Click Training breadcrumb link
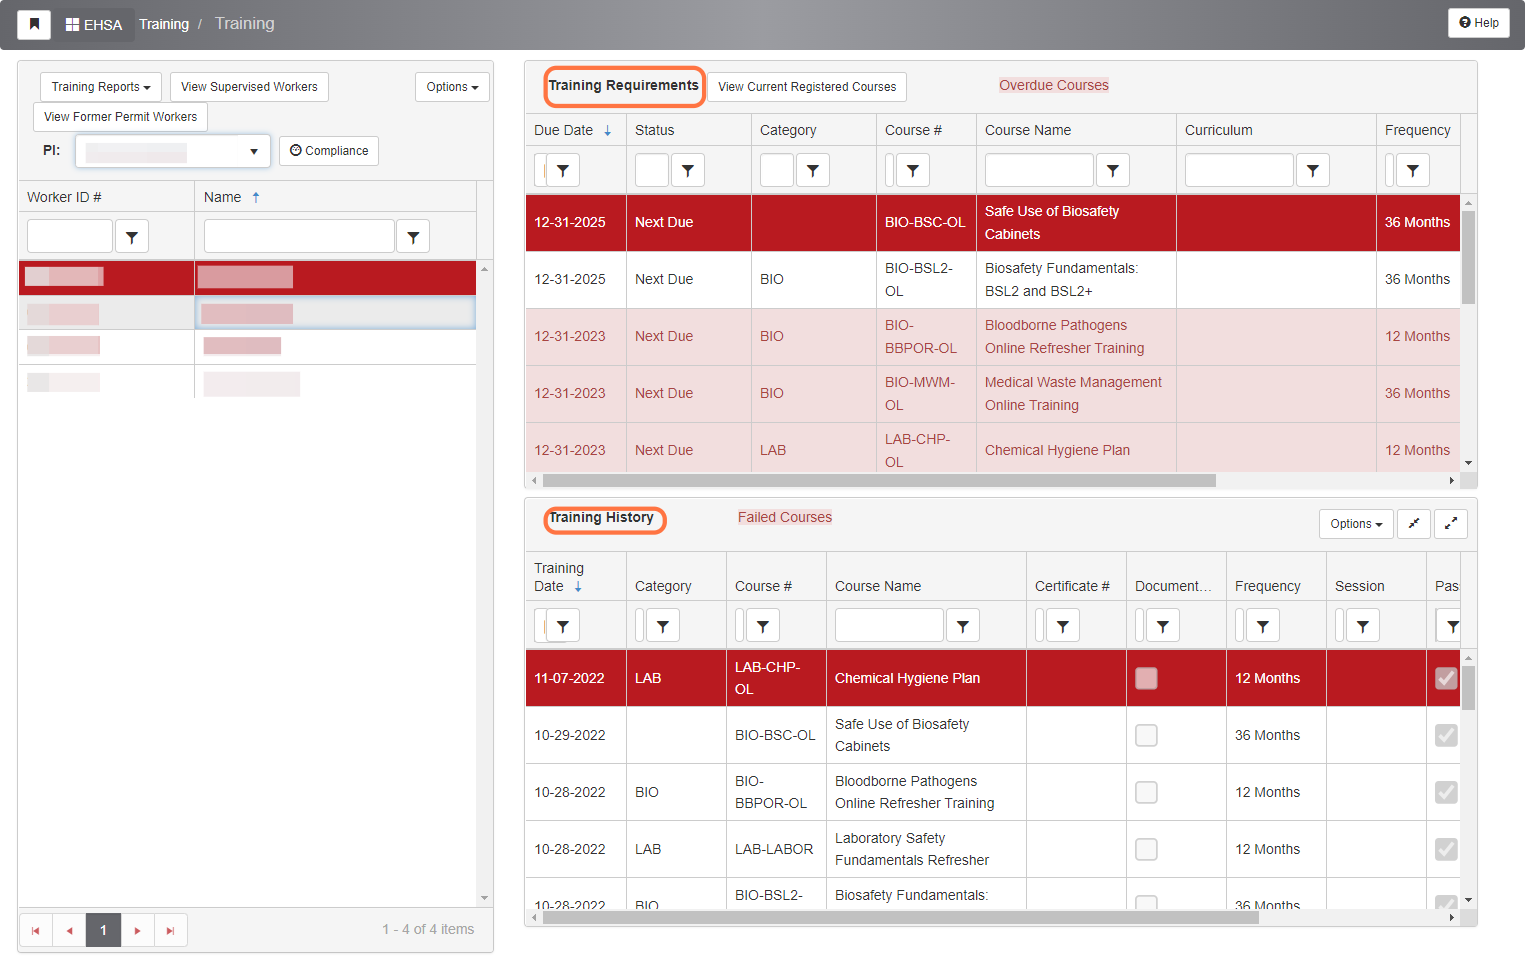The height and width of the screenshot is (961, 1525). coord(164,24)
